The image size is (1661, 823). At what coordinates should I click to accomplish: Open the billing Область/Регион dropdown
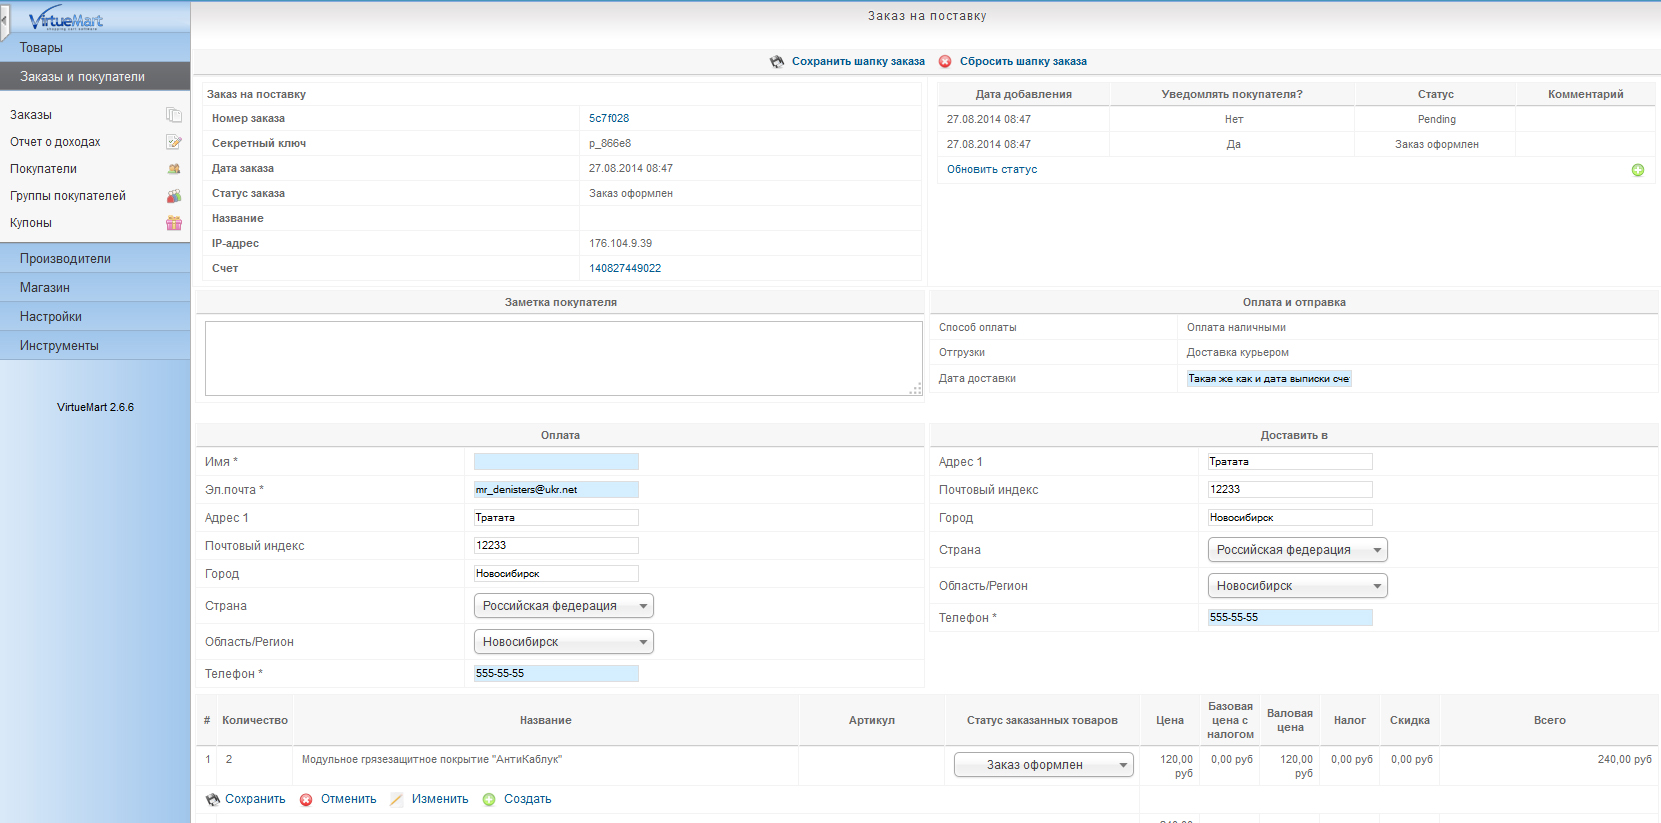tap(563, 642)
